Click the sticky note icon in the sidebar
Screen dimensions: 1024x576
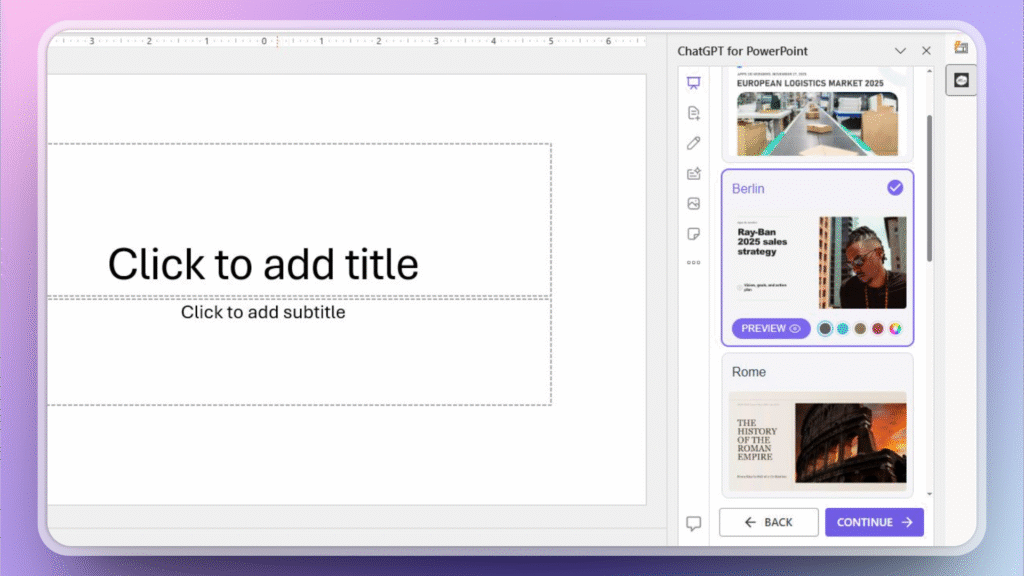[695, 233]
